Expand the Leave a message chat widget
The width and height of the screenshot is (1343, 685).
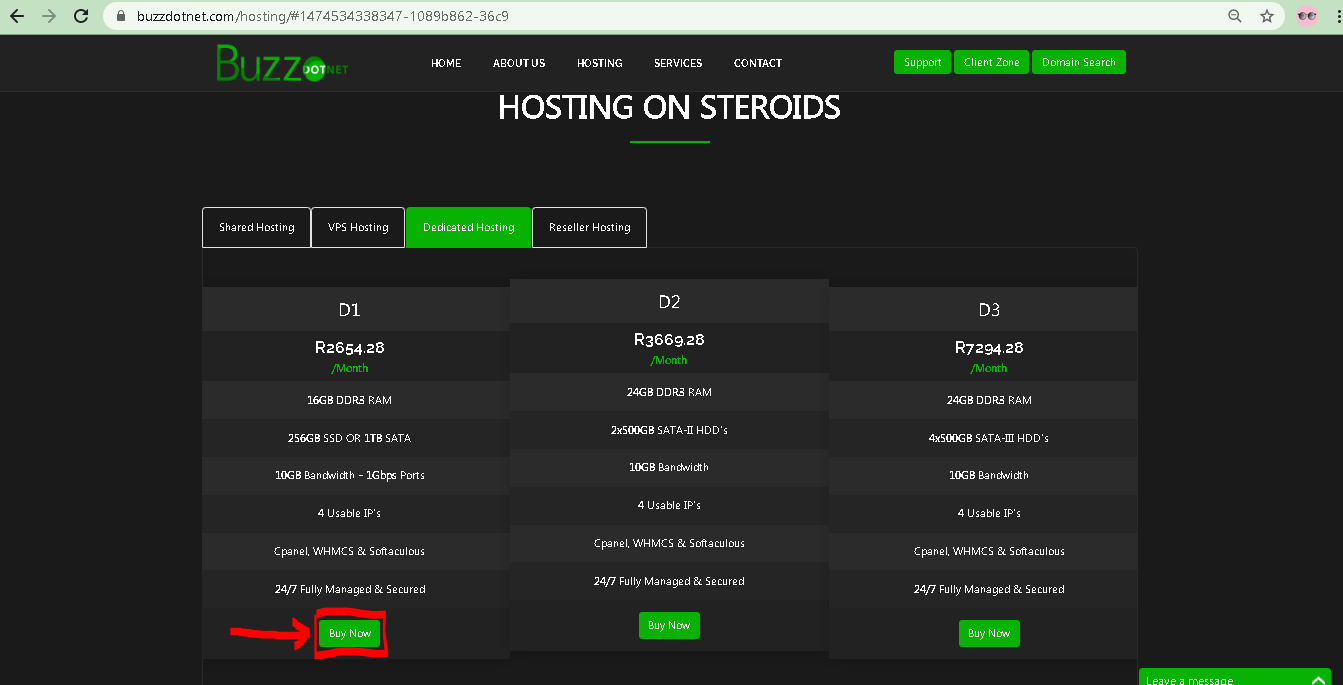coord(1234,679)
